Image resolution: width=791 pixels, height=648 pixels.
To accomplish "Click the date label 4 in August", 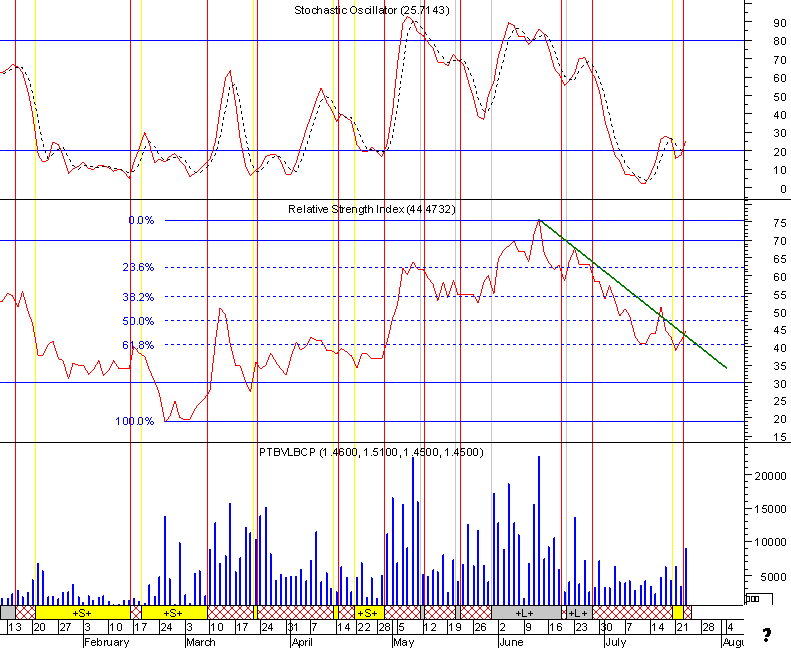I will 729,627.
